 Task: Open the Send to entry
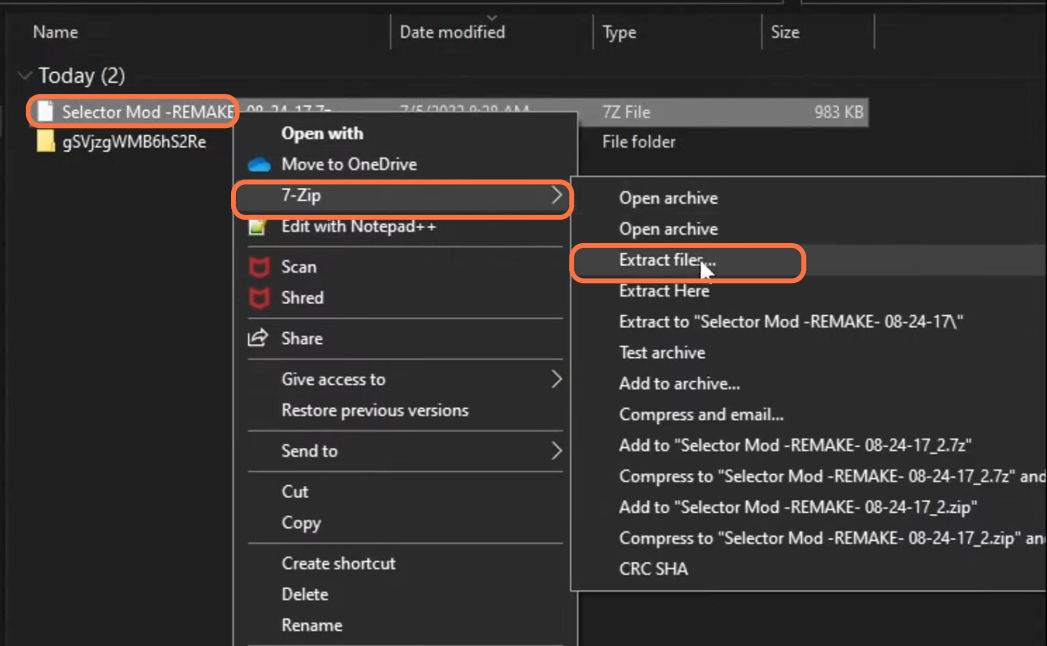tap(309, 451)
